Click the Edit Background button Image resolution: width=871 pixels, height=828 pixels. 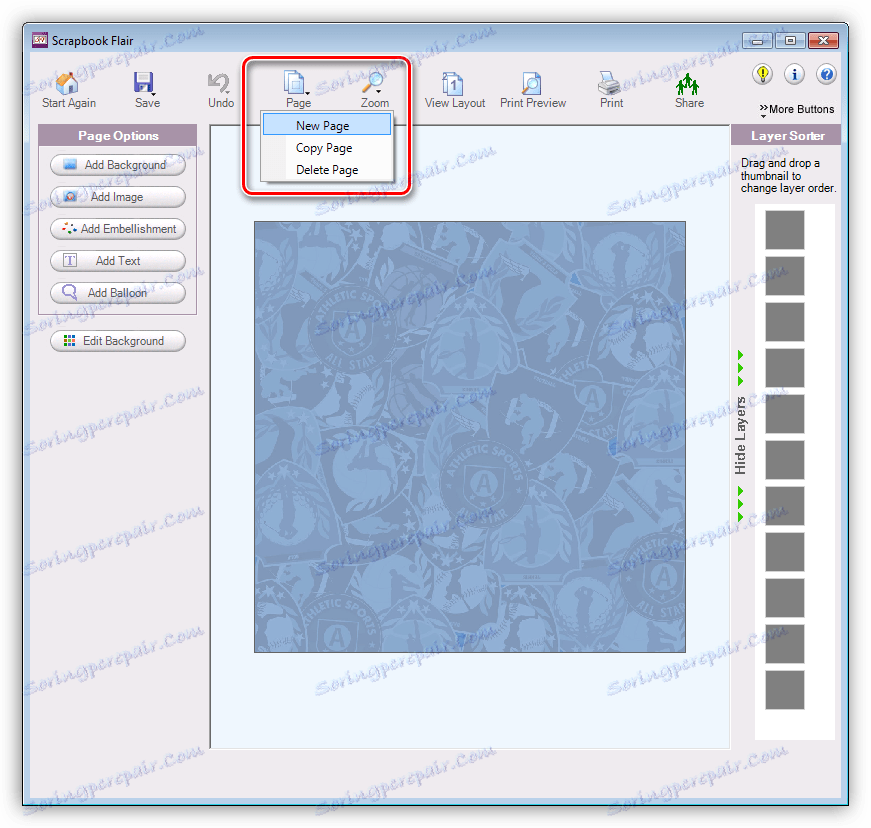tap(118, 341)
